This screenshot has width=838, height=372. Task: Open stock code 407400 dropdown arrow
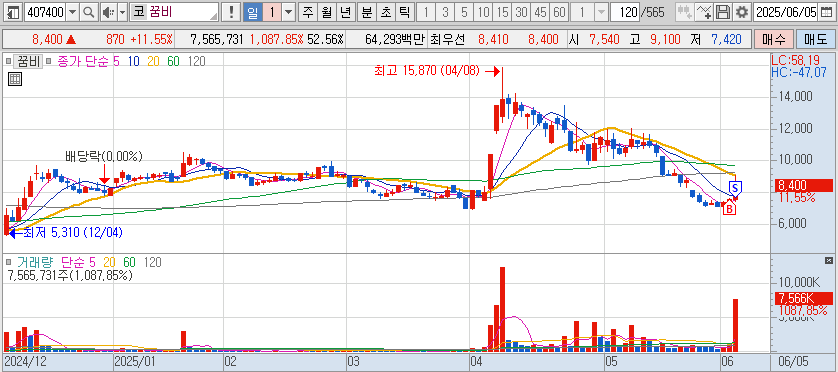pos(72,12)
